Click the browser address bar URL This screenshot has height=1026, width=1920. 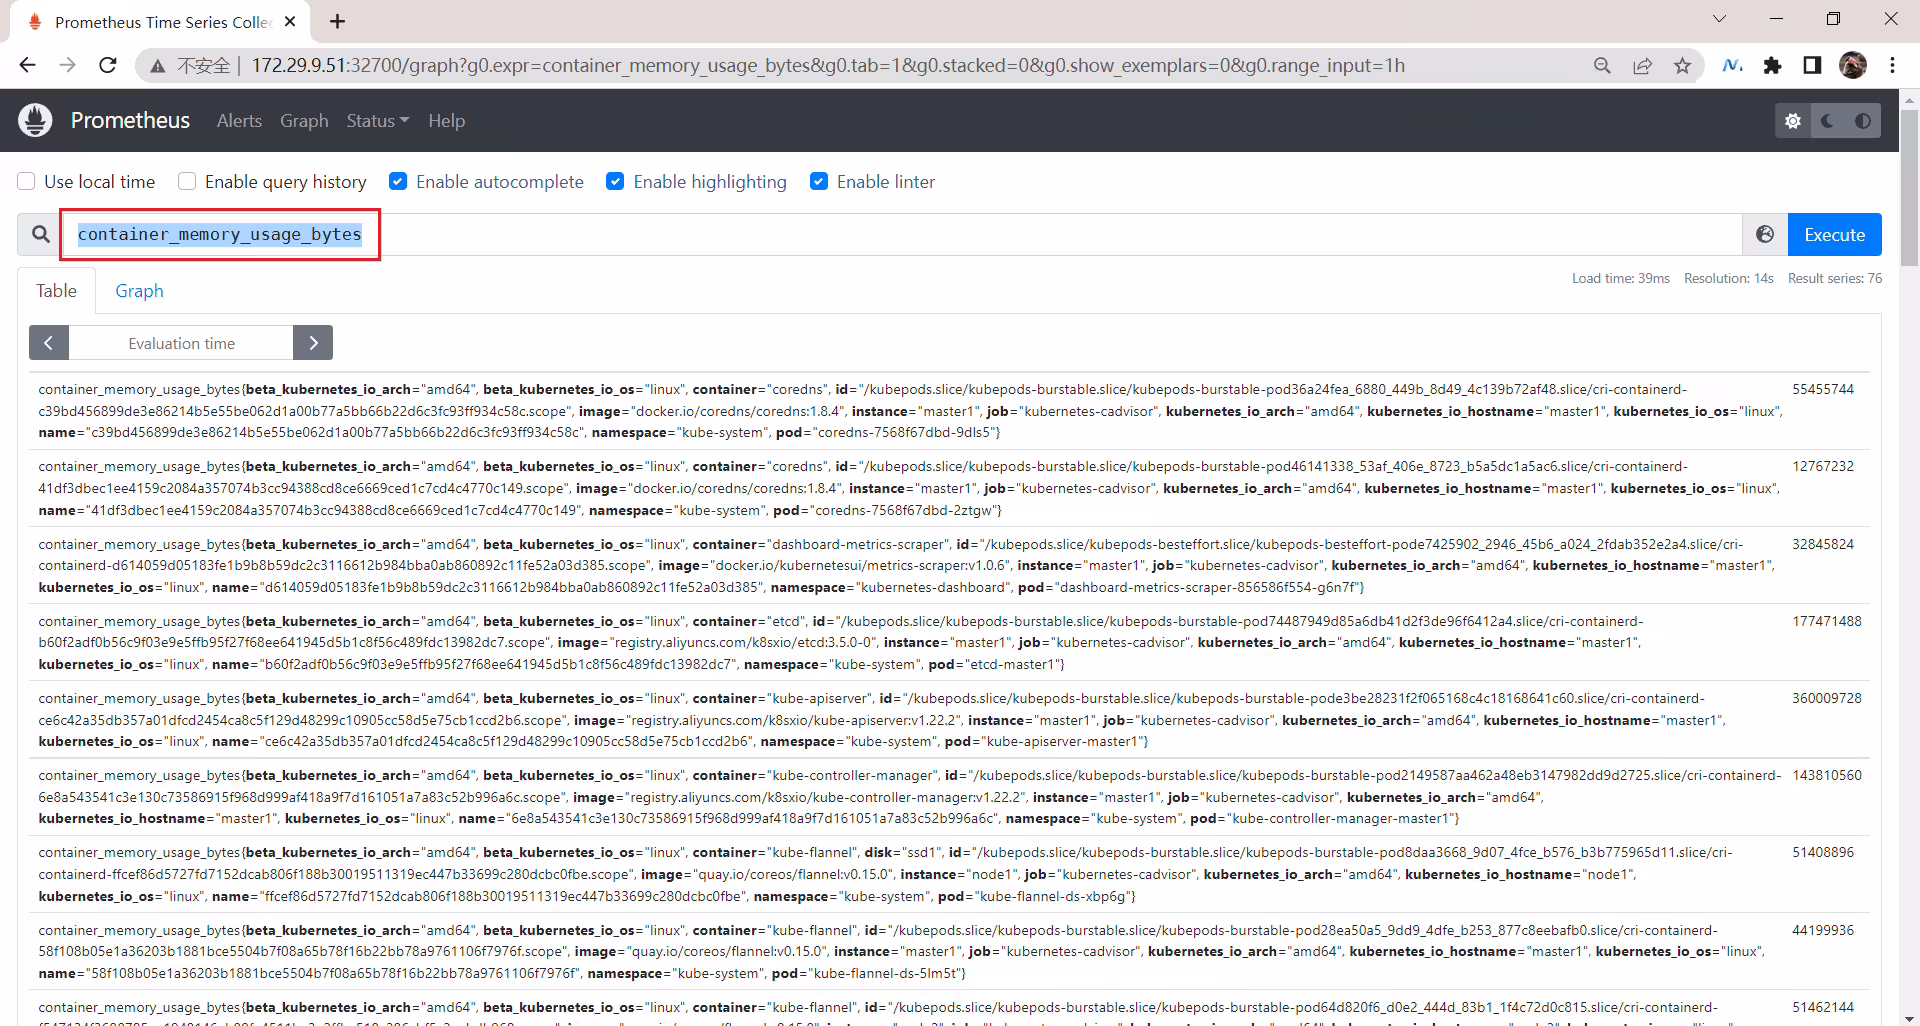point(828,66)
